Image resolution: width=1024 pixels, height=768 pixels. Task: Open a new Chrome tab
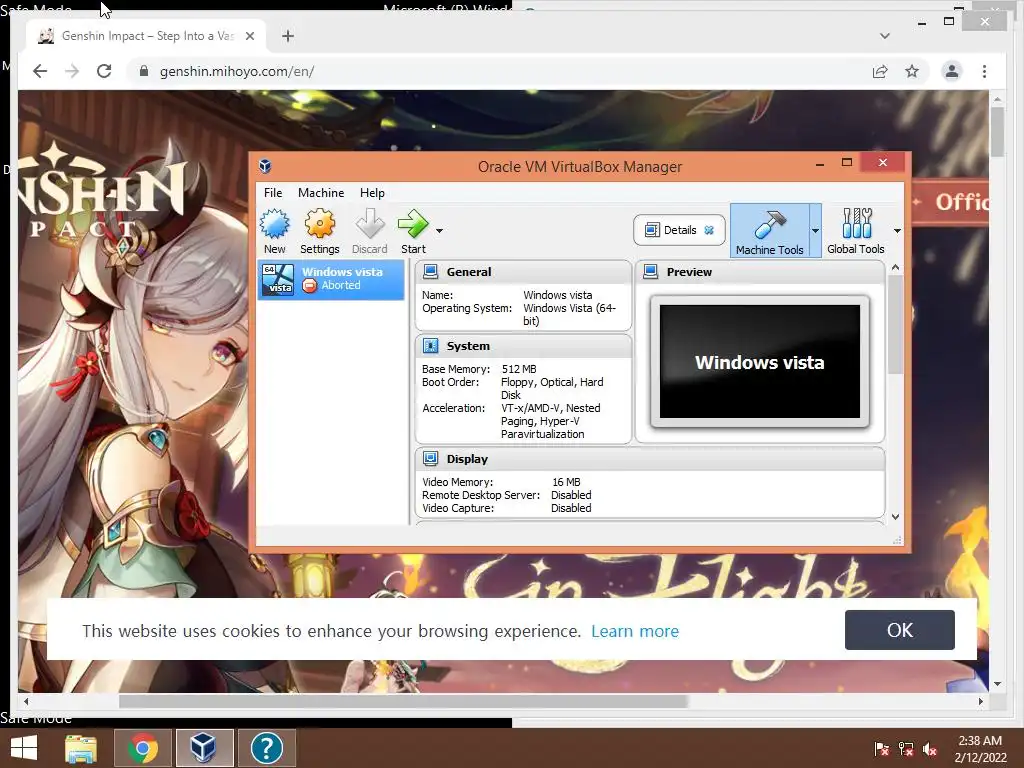(x=288, y=36)
